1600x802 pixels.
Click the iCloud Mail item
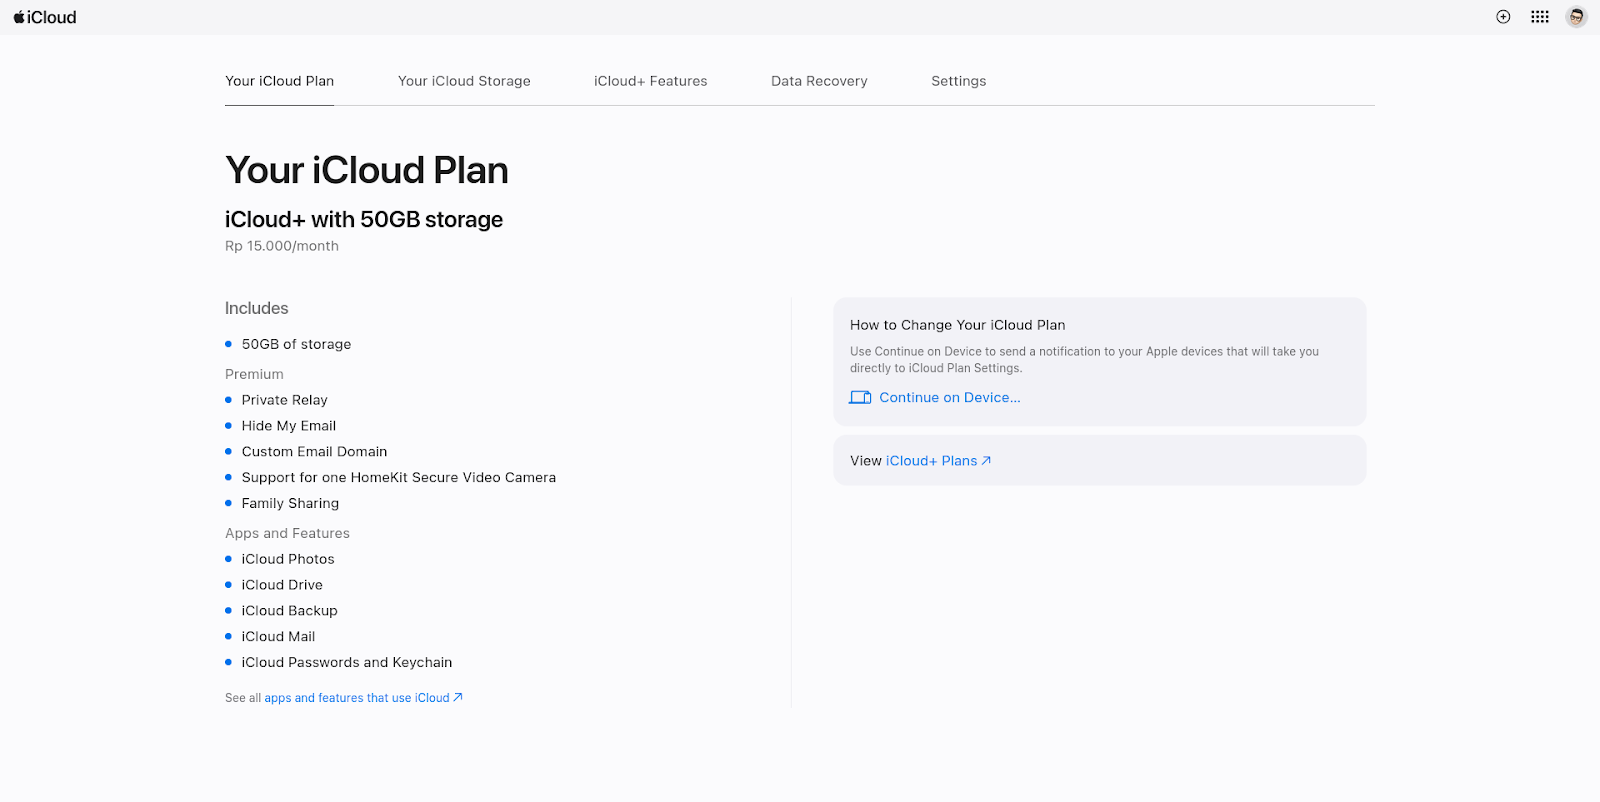(x=278, y=637)
